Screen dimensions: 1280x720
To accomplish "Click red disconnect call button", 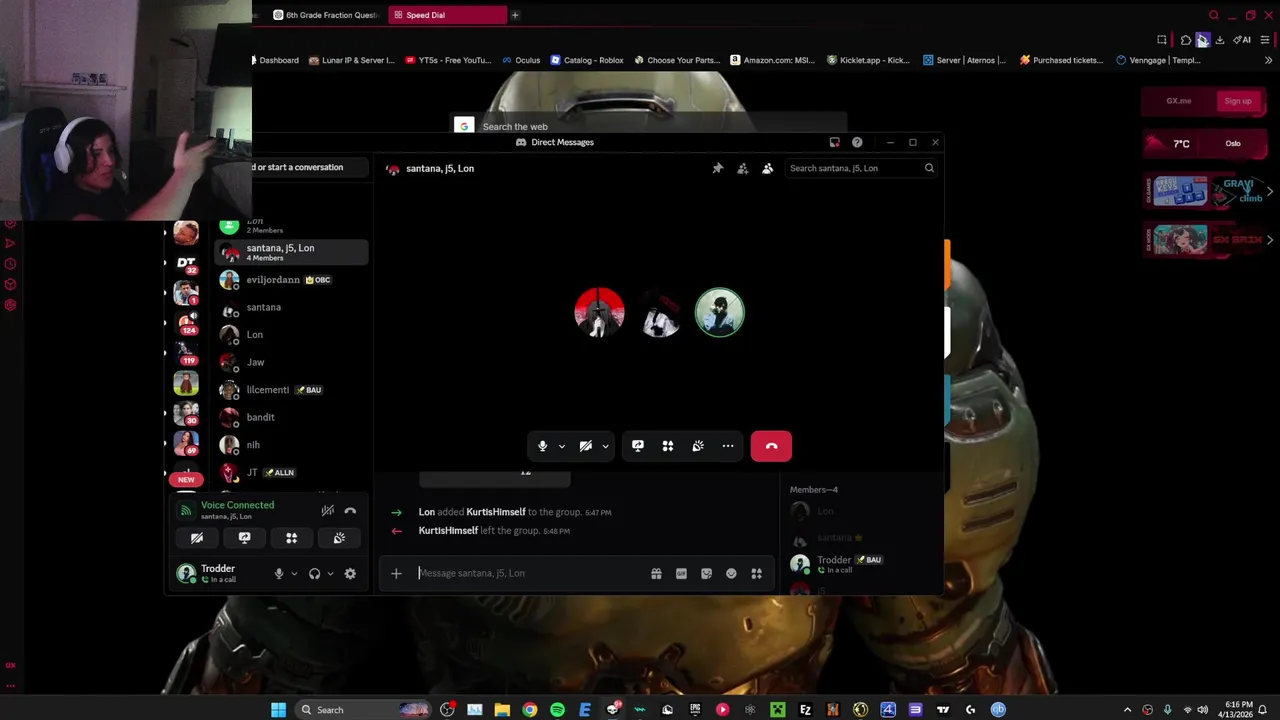I will (x=771, y=446).
